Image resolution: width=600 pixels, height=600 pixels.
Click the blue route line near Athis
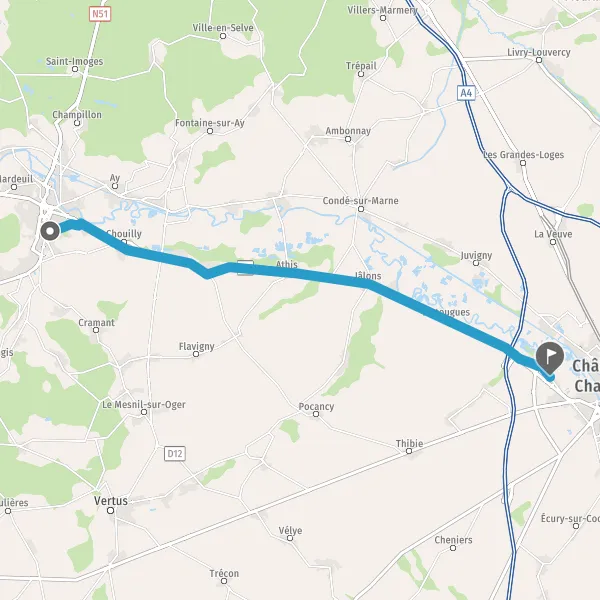pos(291,272)
